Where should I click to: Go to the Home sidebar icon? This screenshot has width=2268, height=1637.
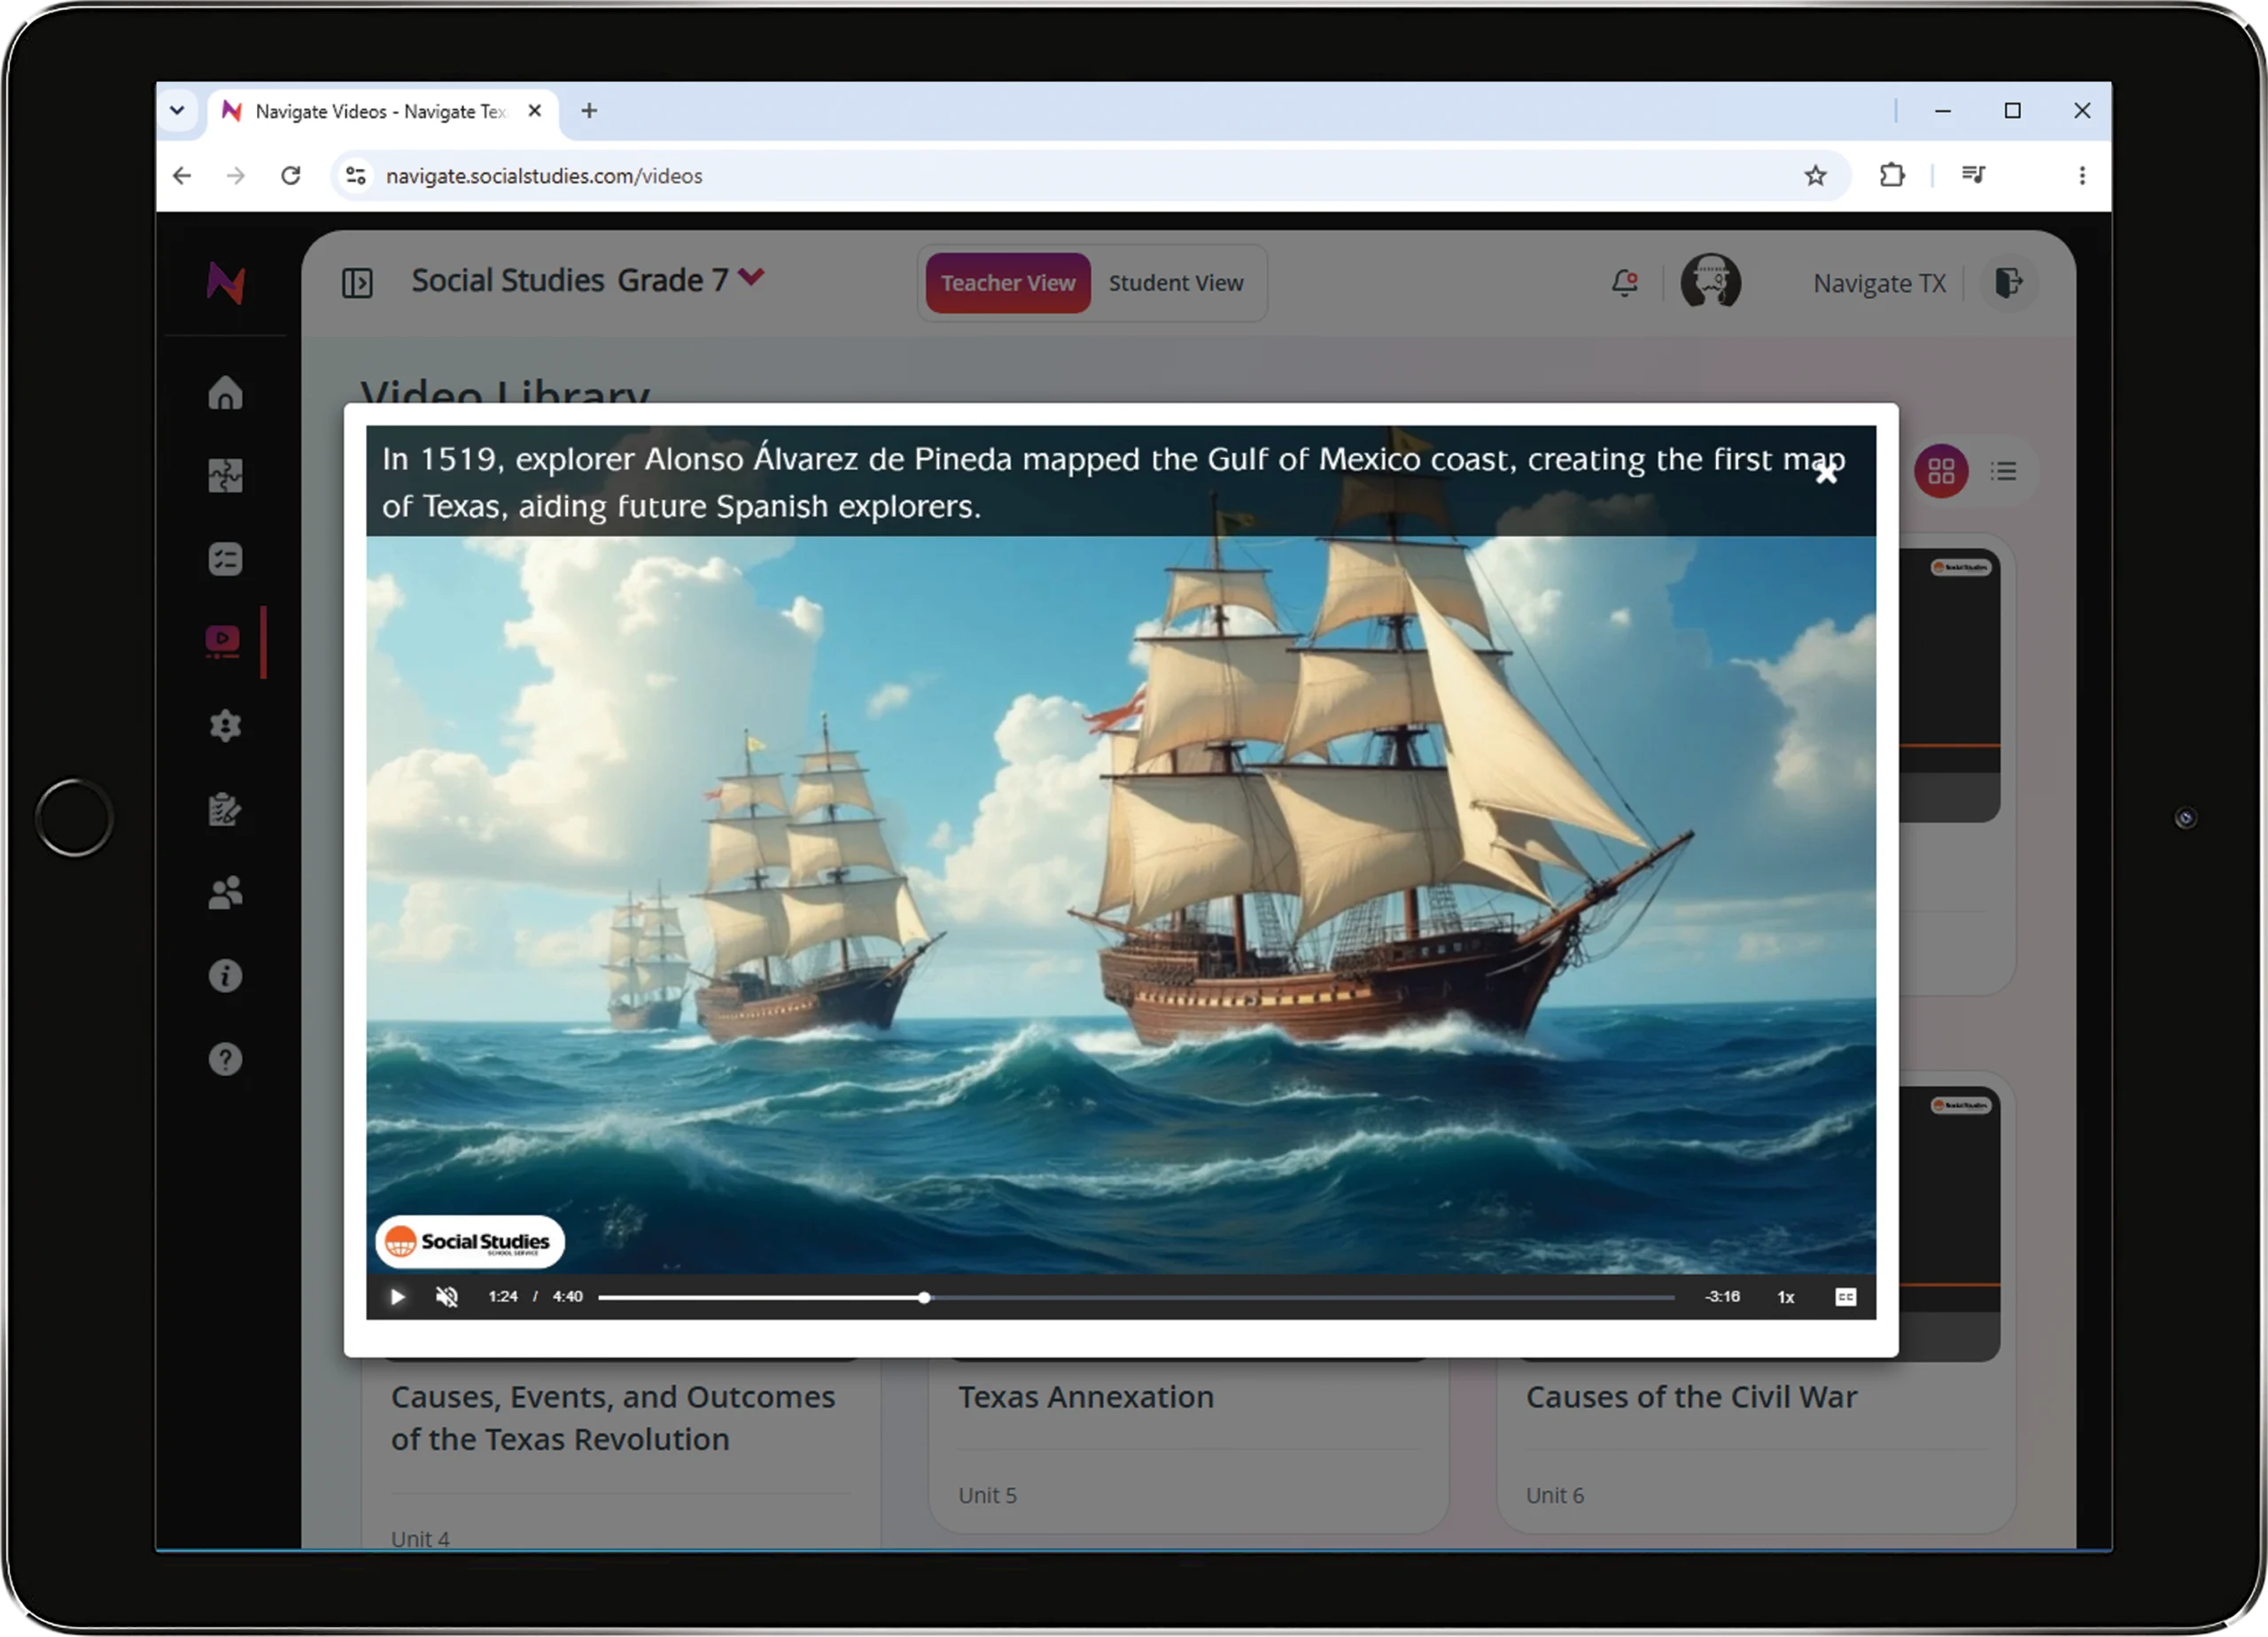tap(225, 393)
